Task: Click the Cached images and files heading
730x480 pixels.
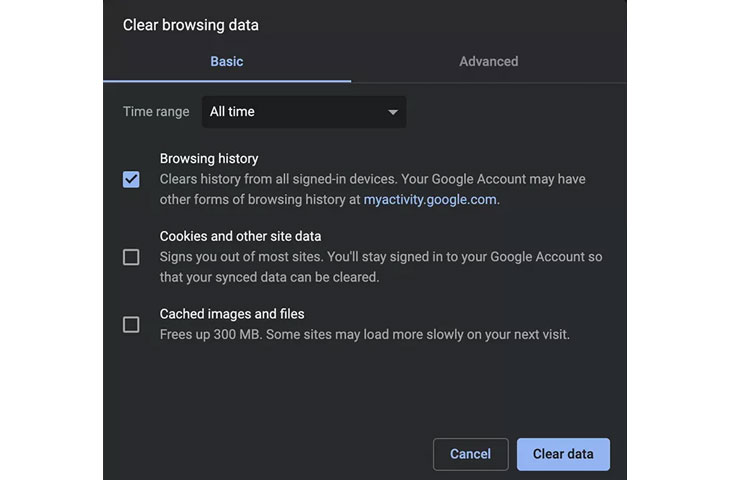Action: 232,314
